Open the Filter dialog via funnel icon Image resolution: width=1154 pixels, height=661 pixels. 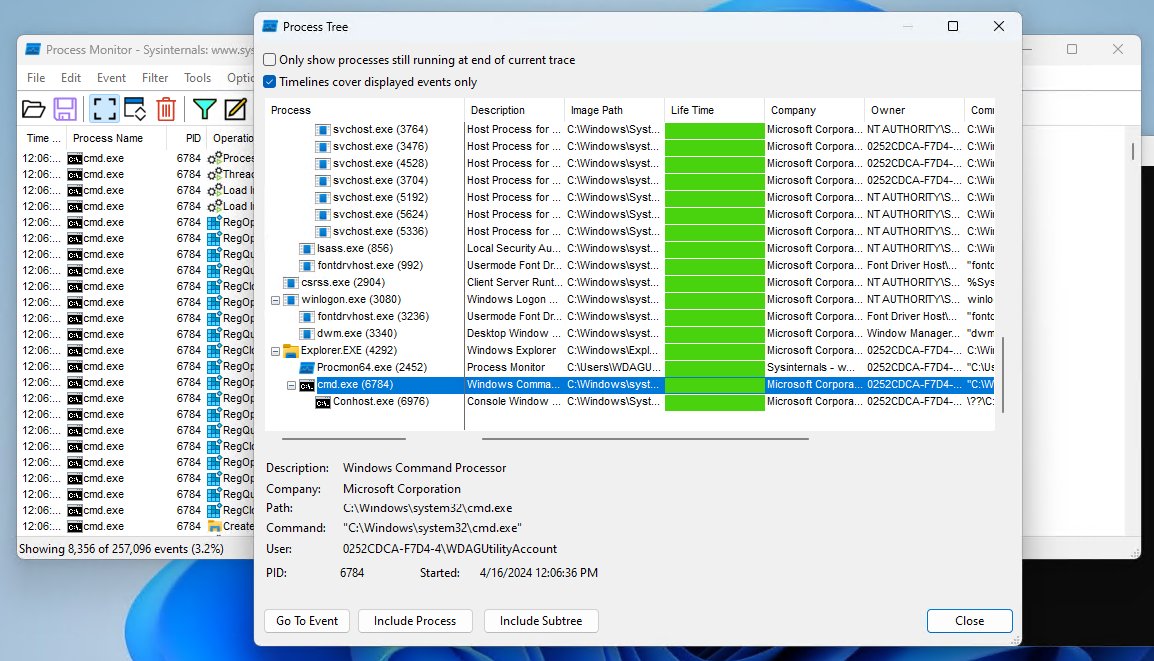[204, 109]
